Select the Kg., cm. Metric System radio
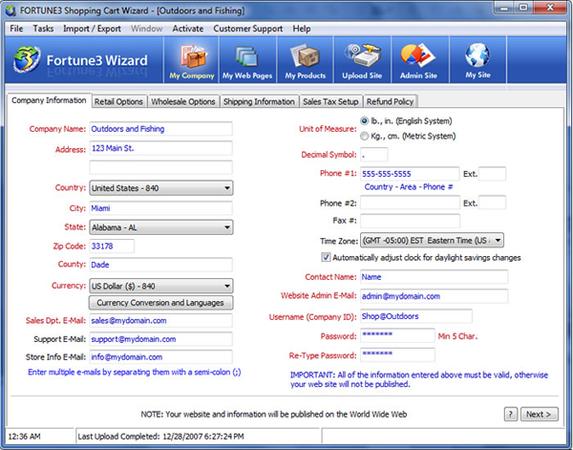Viewport: 573px width, 450px height. (364, 136)
